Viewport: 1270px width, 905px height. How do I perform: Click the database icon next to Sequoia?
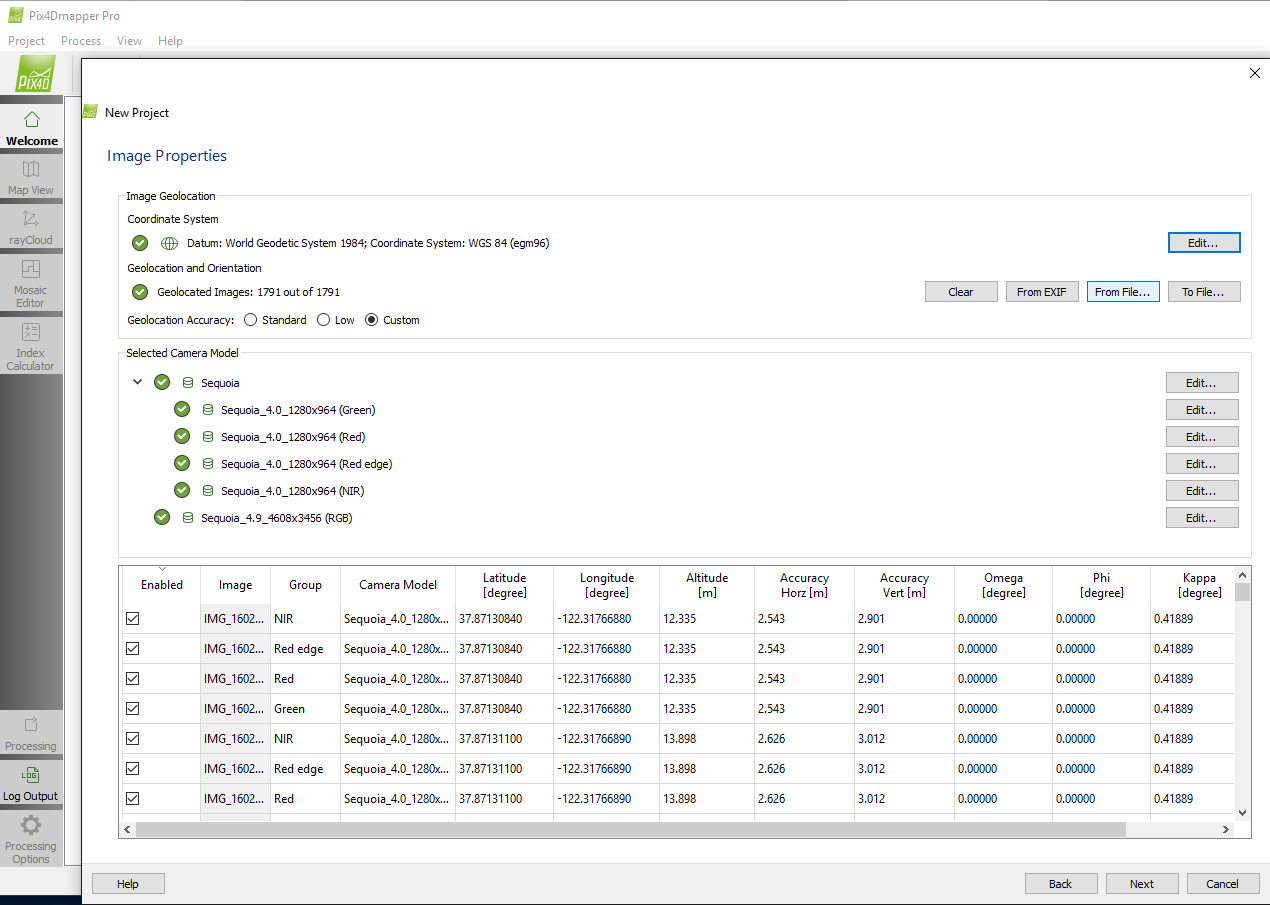tap(188, 383)
